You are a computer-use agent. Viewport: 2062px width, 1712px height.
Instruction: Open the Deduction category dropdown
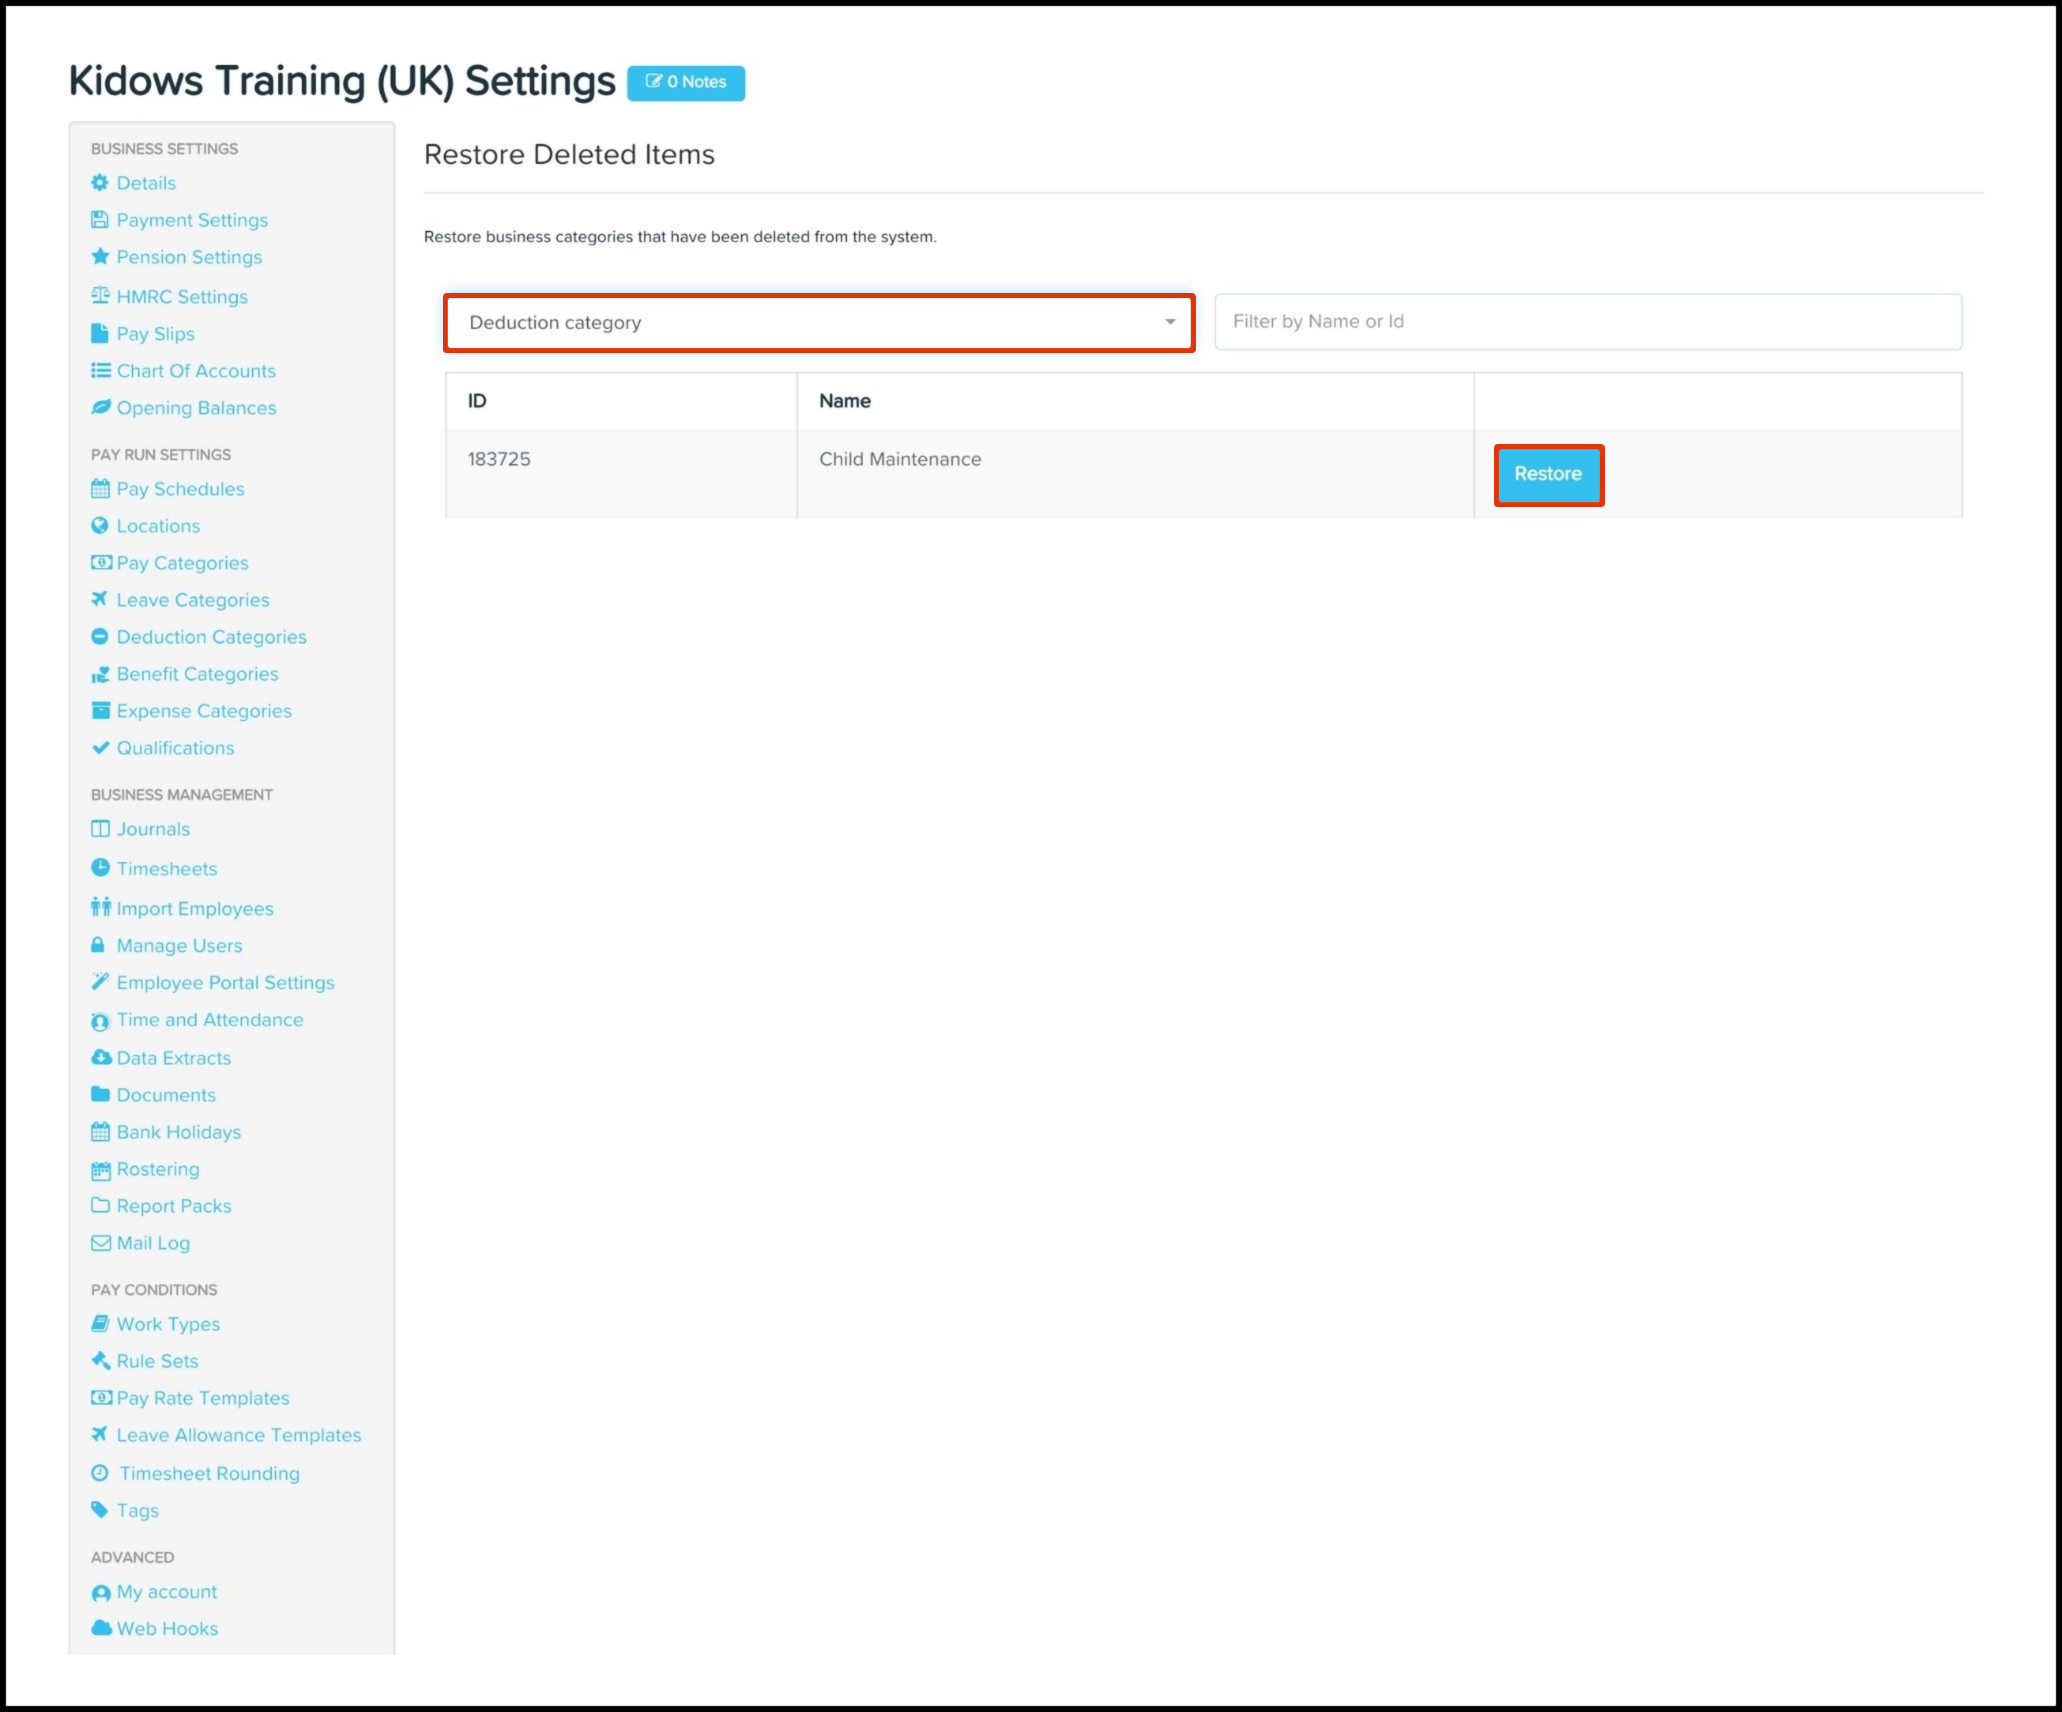[x=819, y=322]
